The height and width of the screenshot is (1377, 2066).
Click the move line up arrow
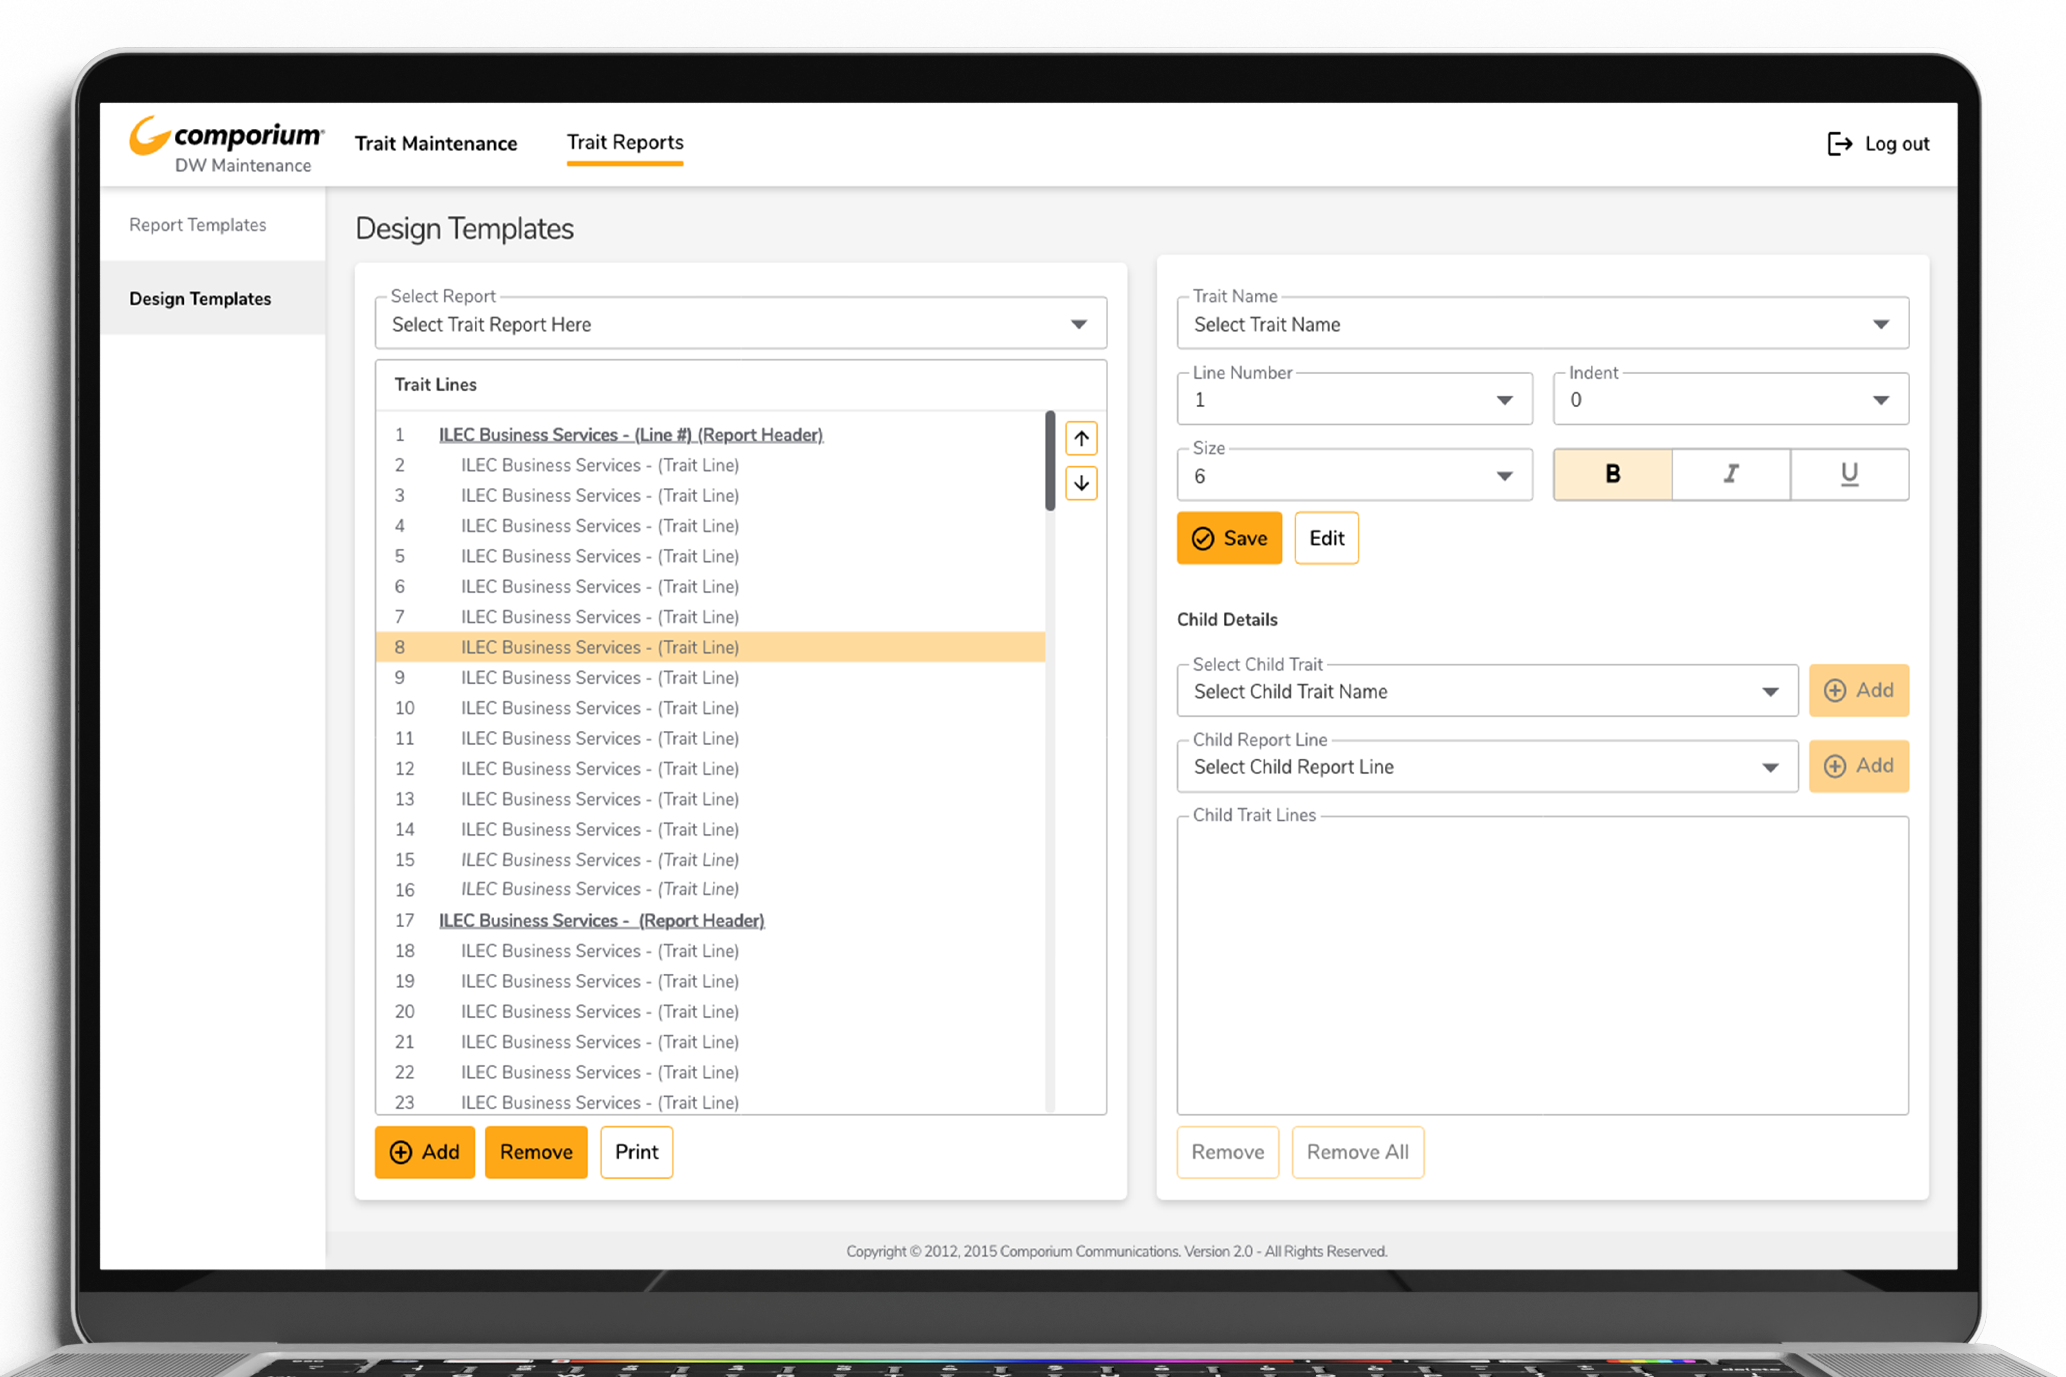point(1081,438)
